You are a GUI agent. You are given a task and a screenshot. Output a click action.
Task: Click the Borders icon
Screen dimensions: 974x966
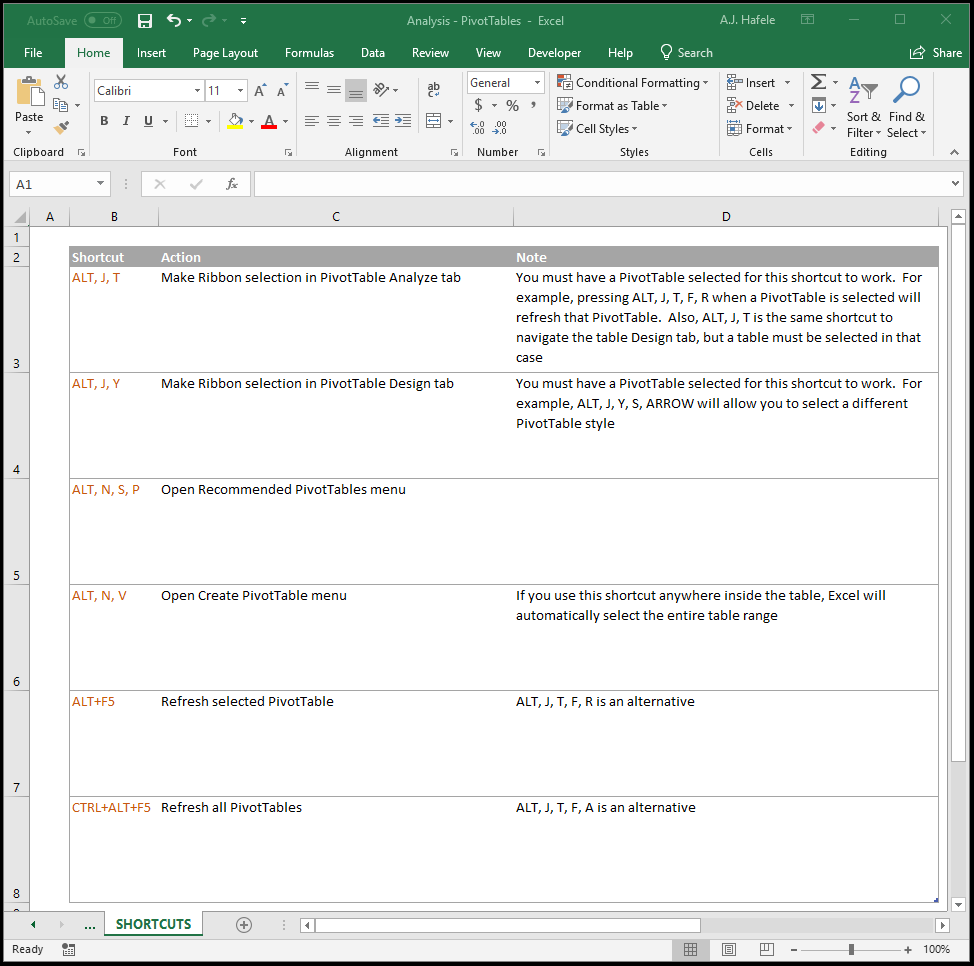191,121
